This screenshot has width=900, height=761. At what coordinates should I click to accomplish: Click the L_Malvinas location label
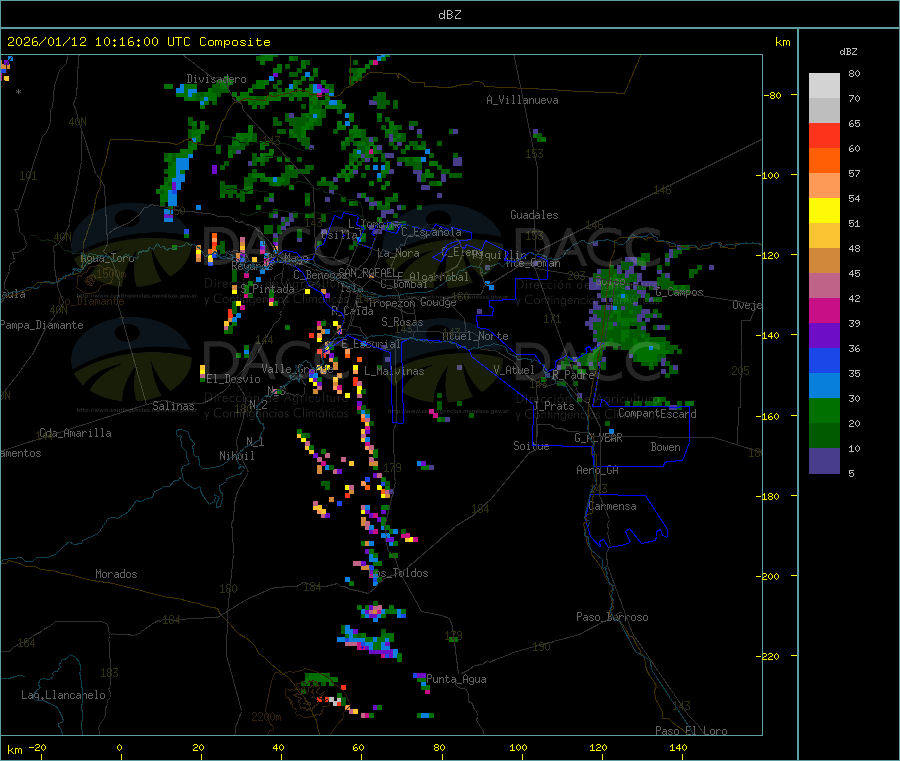click(x=394, y=371)
